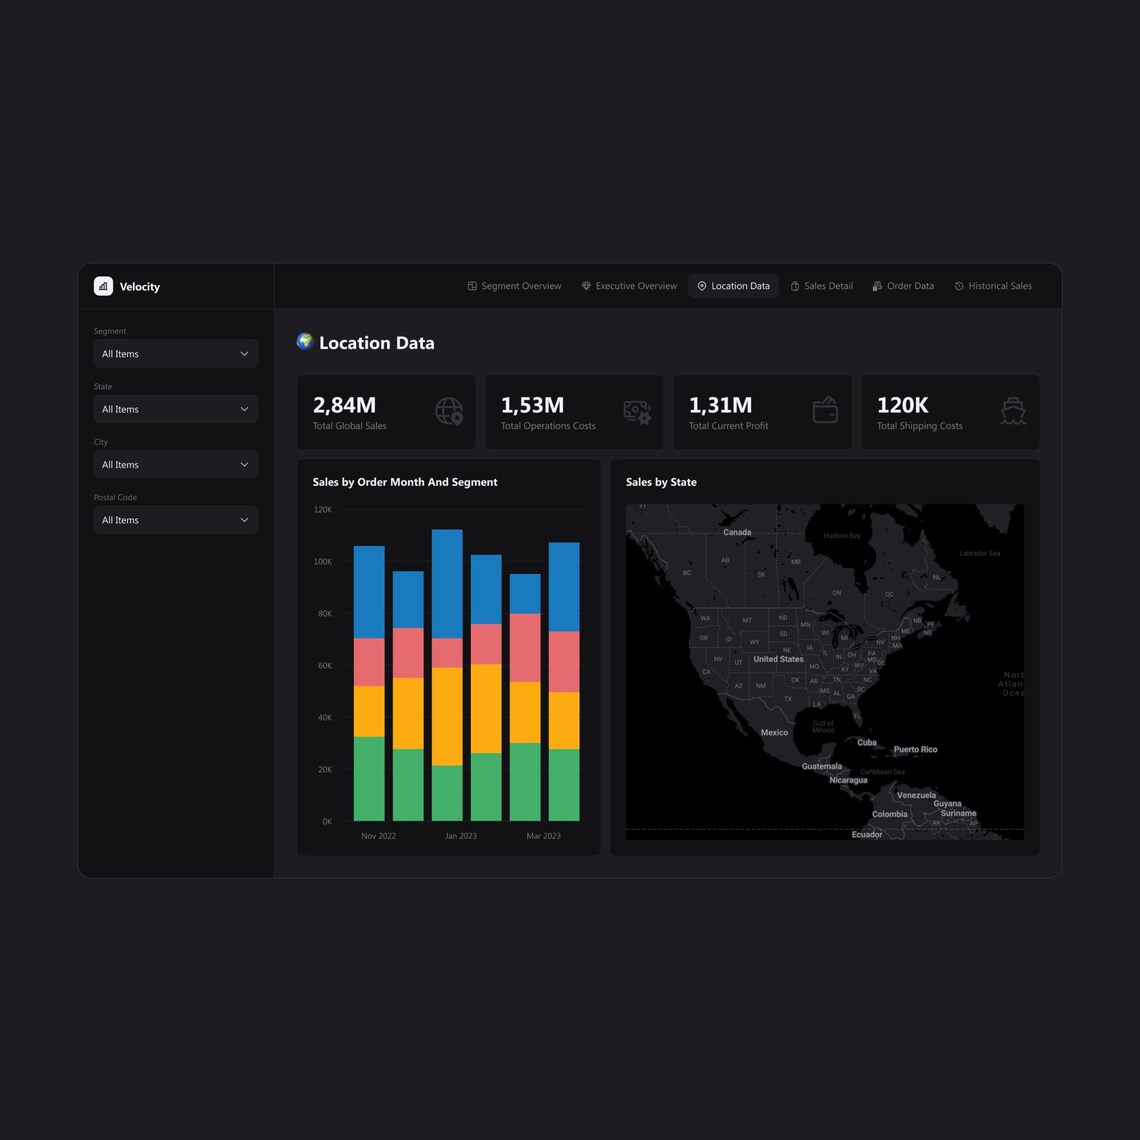Image resolution: width=1140 pixels, height=1140 pixels.
Task: Click the globe icon on Total Global Sales card
Action: [448, 411]
